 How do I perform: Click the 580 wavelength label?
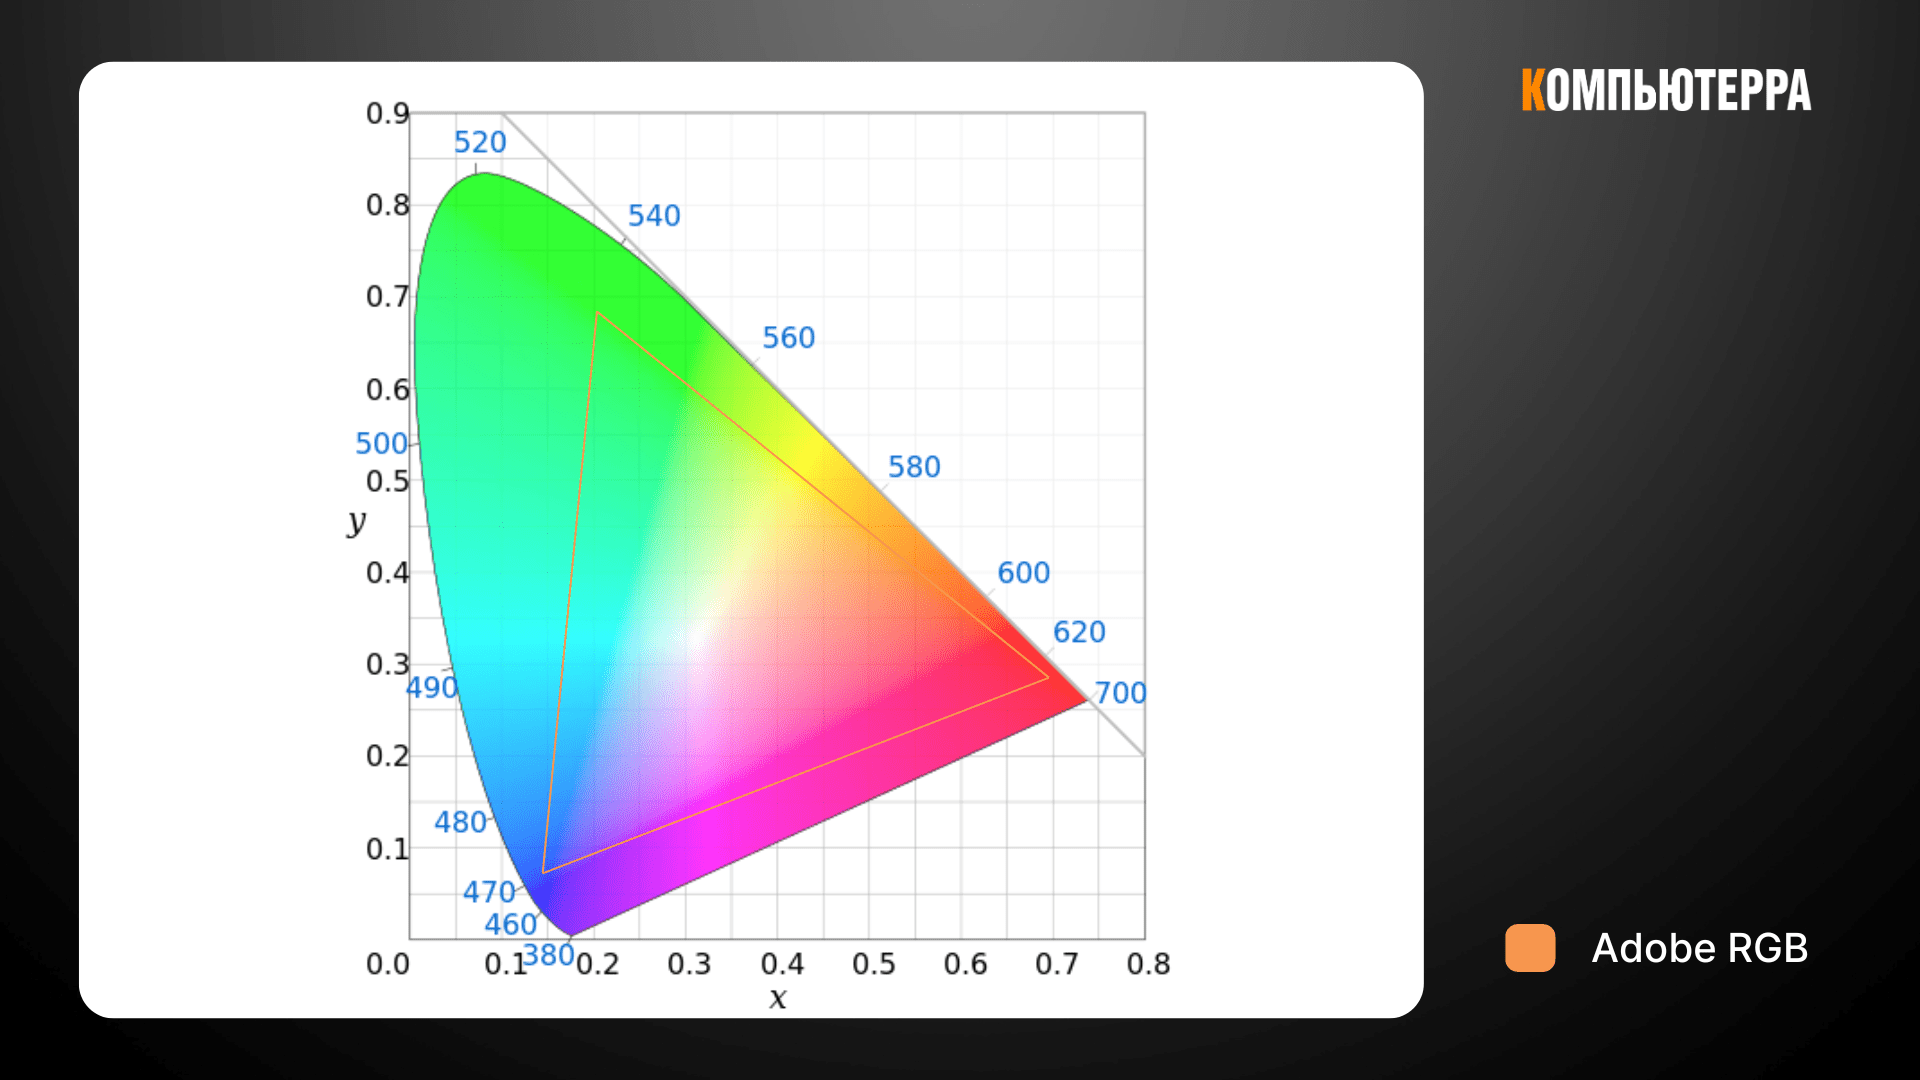tap(914, 467)
